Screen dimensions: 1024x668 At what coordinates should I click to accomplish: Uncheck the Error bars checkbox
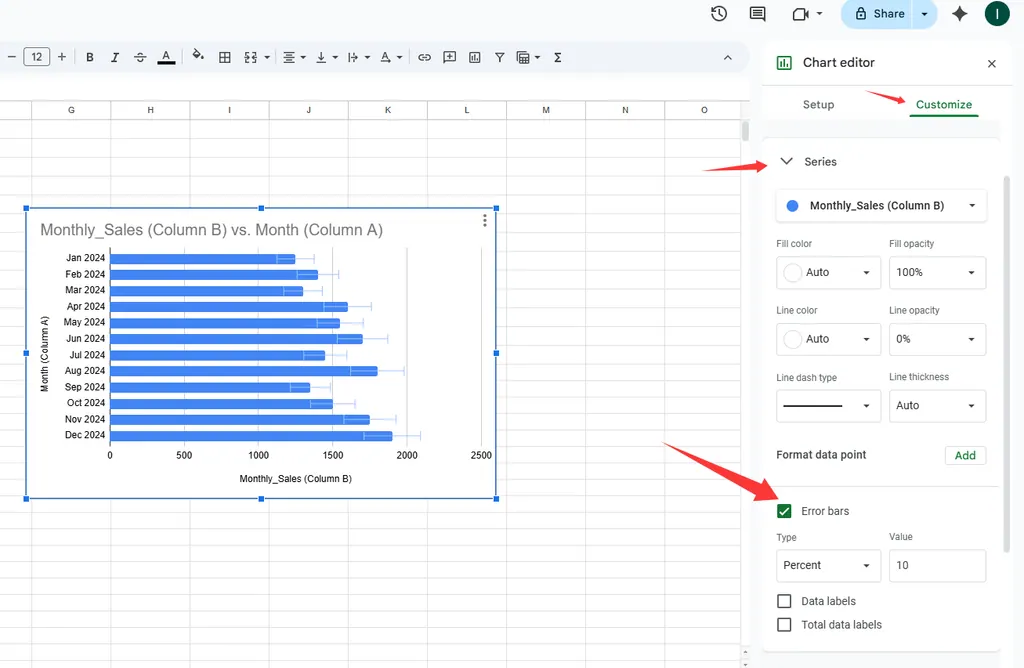pyautogui.click(x=785, y=511)
